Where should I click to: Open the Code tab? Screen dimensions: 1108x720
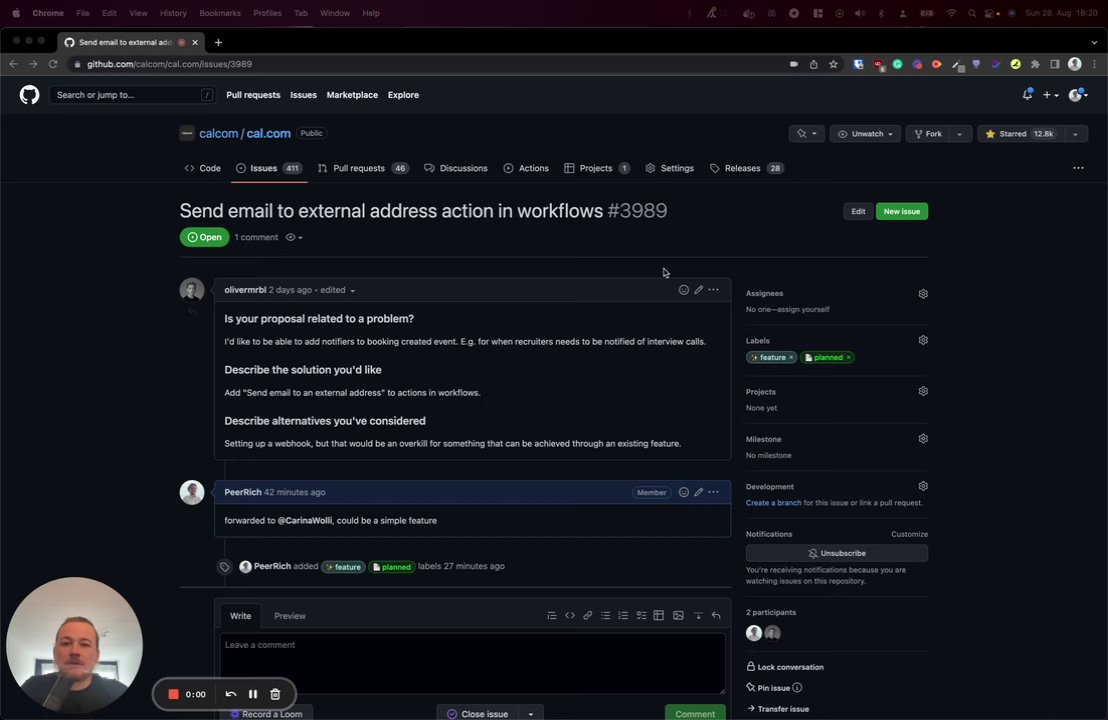click(203, 168)
